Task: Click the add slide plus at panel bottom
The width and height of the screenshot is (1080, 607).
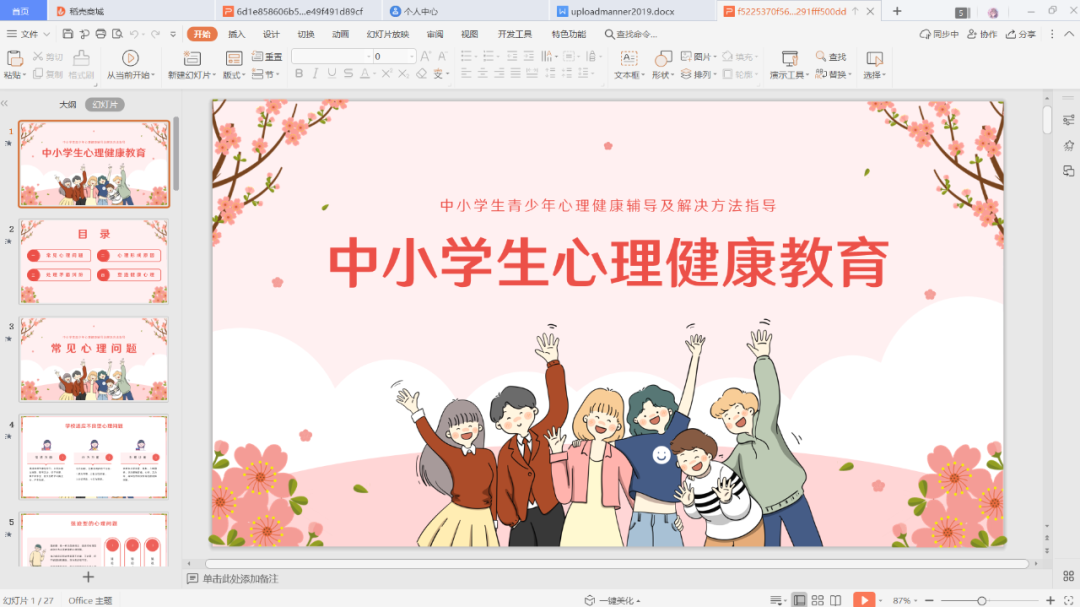Action: [88, 577]
